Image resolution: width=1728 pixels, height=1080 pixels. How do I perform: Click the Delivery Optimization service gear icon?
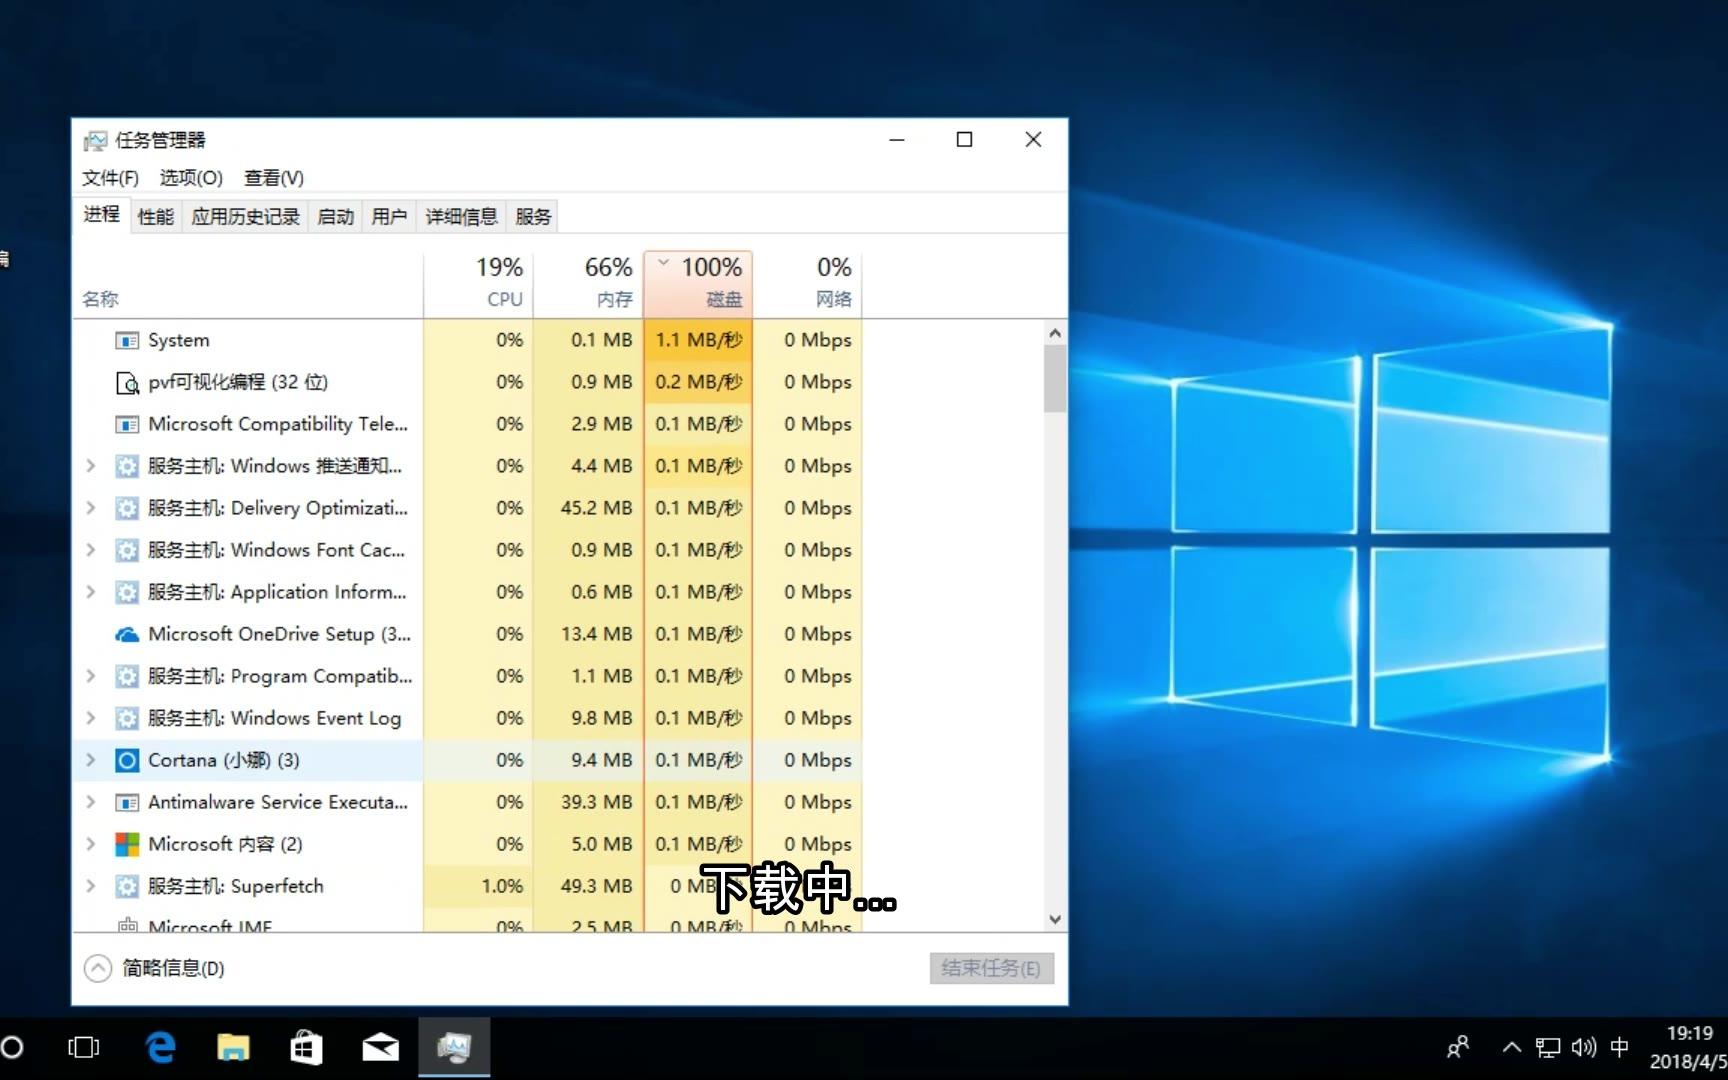click(127, 509)
